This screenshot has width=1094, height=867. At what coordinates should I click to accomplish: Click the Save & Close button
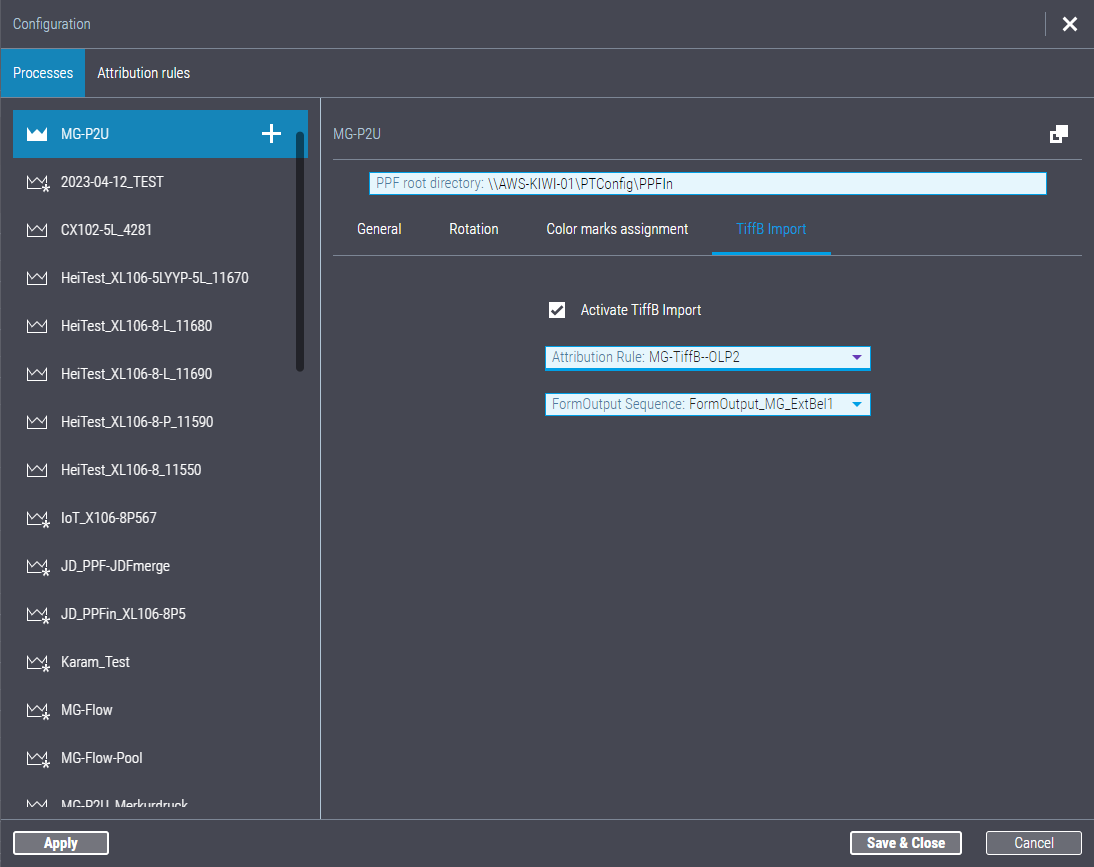pos(905,842)
